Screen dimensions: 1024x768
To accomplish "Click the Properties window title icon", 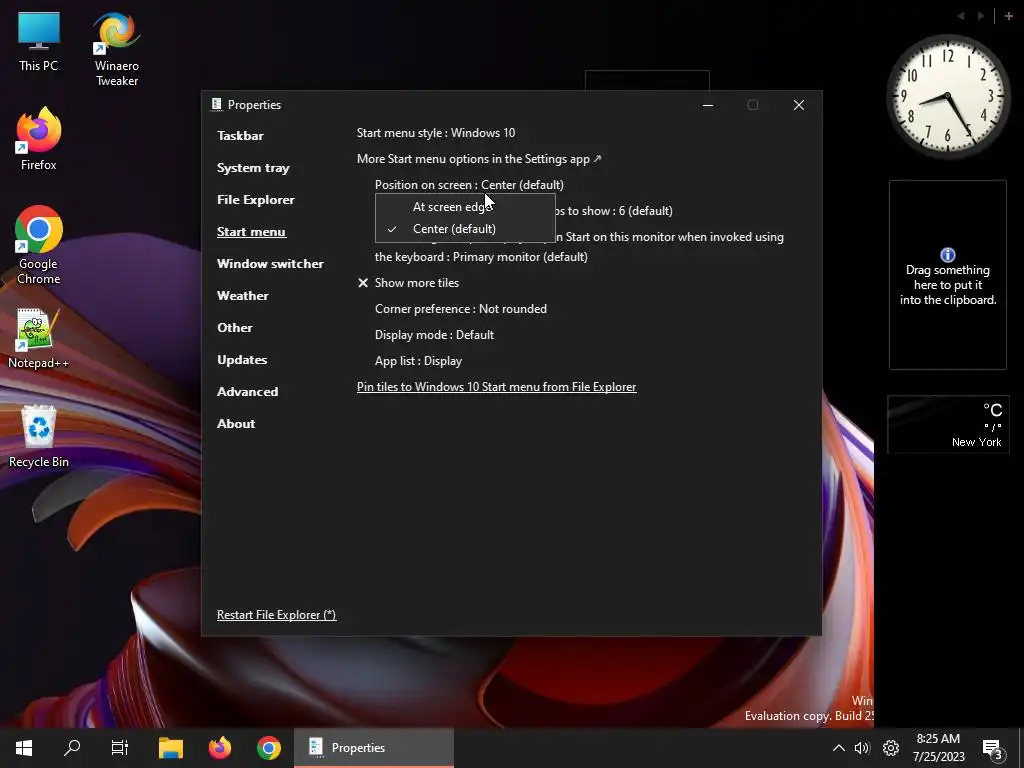I will 216,104.
